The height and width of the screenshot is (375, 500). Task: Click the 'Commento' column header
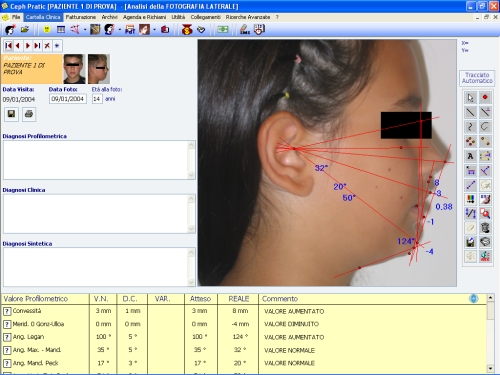pyautogui.click(x=280, y=299)
